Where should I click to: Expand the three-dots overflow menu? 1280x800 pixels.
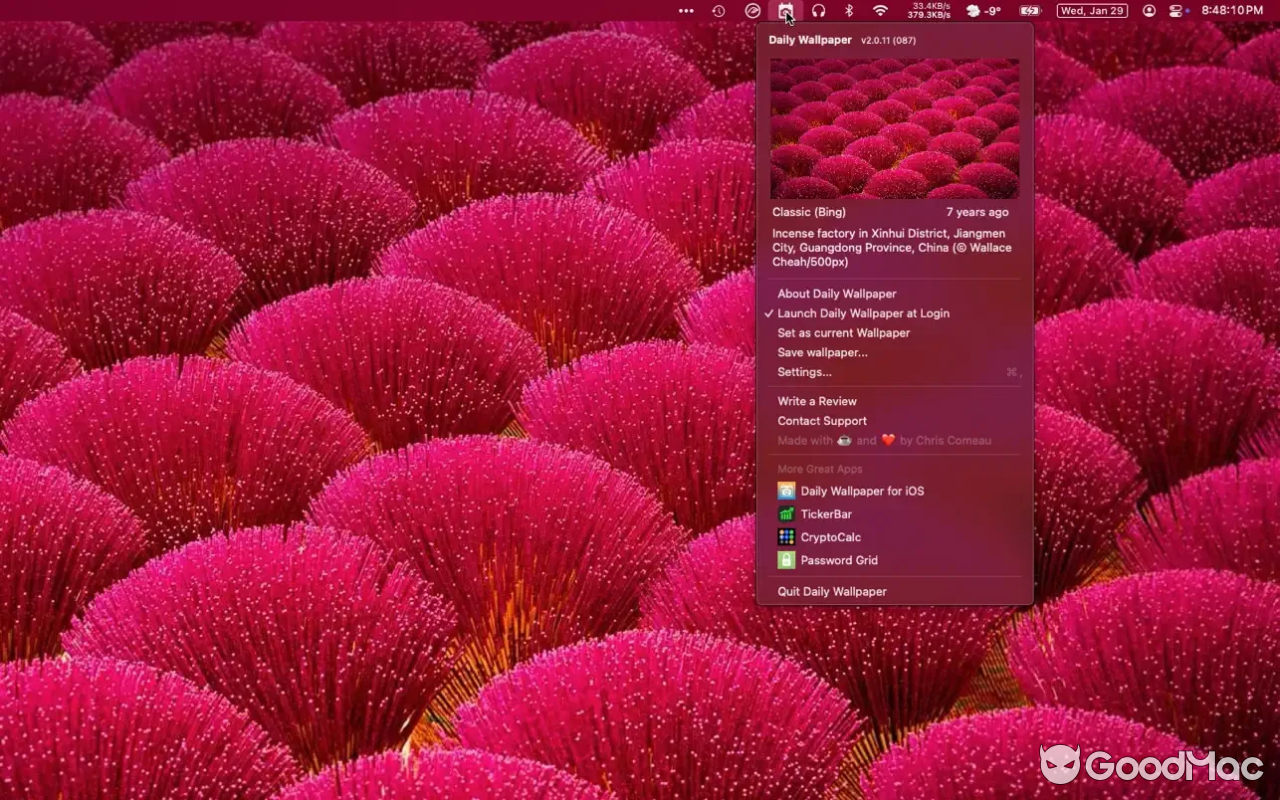(x=686, y=11)
